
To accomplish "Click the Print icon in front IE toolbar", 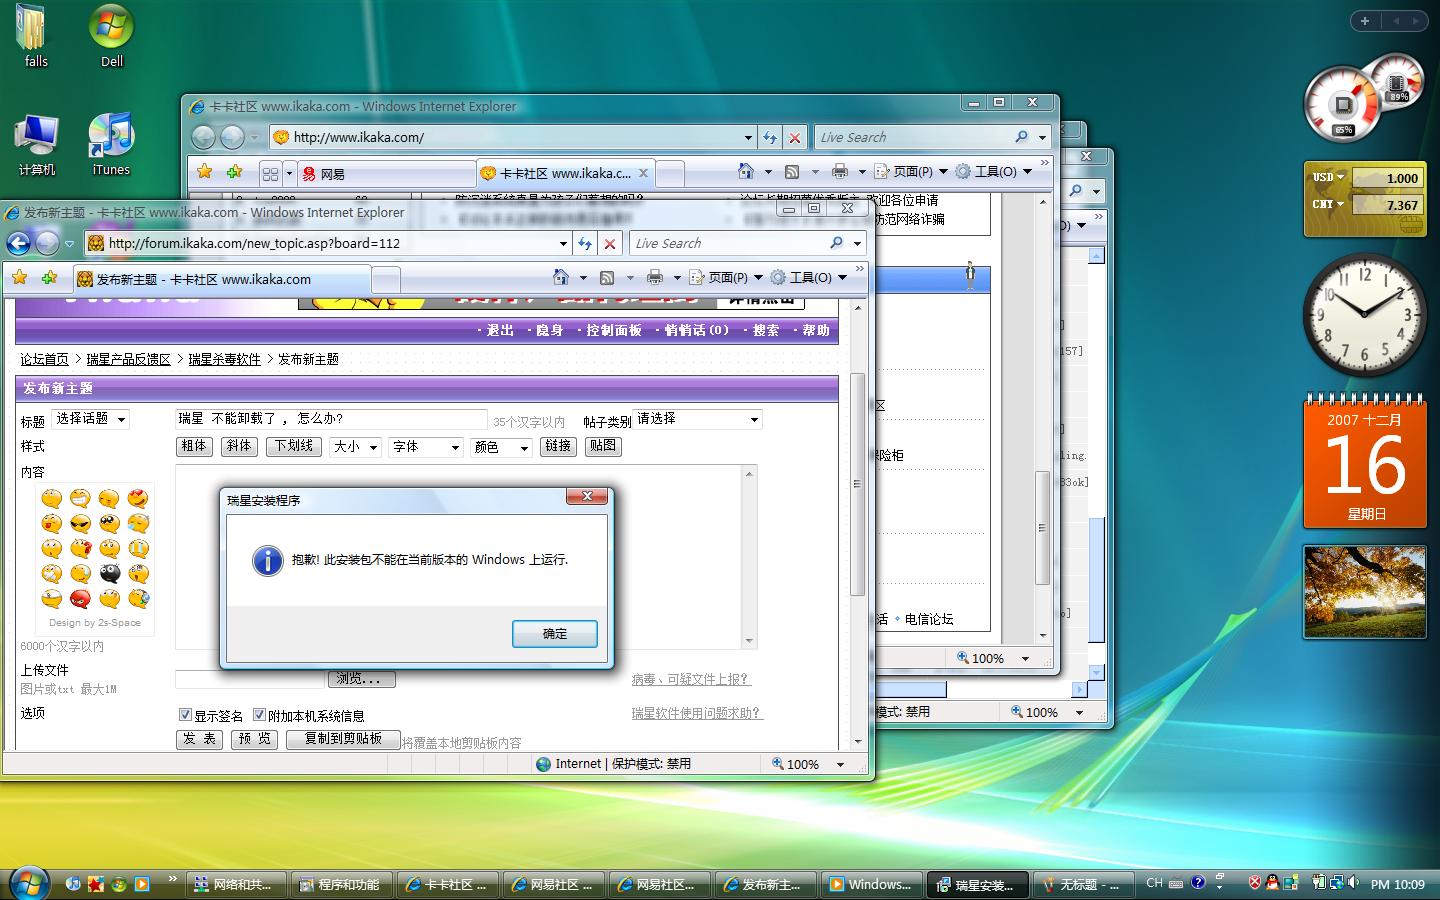I will click(654, 277).
